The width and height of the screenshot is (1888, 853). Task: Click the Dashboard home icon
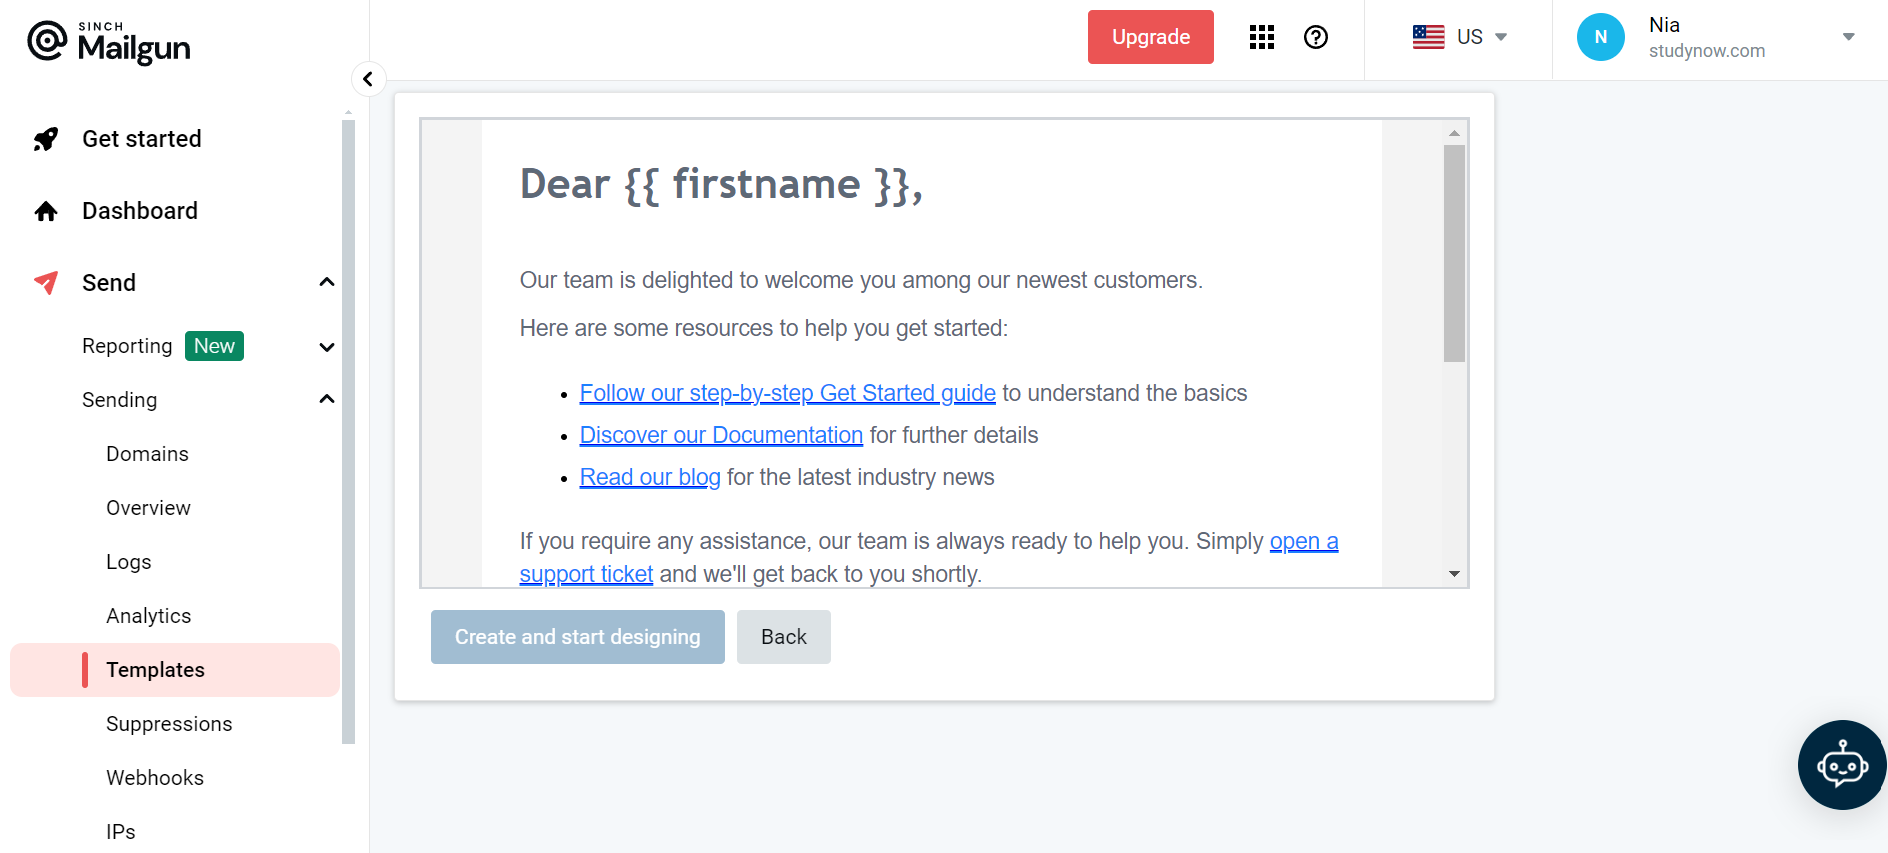click(x=46, y=211)
